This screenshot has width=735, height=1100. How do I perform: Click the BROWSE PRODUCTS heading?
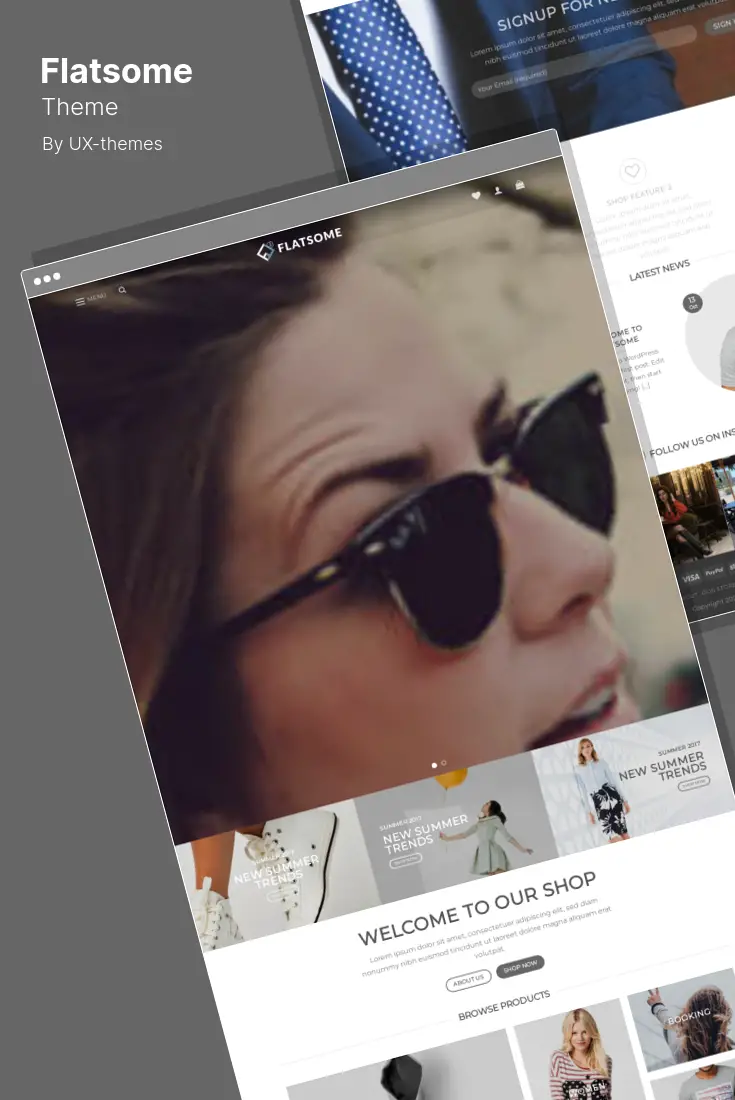coord(504,1005)
